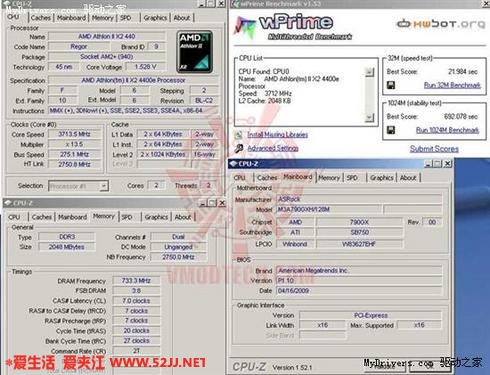Click the motherboard Model text field

point(329,209)
